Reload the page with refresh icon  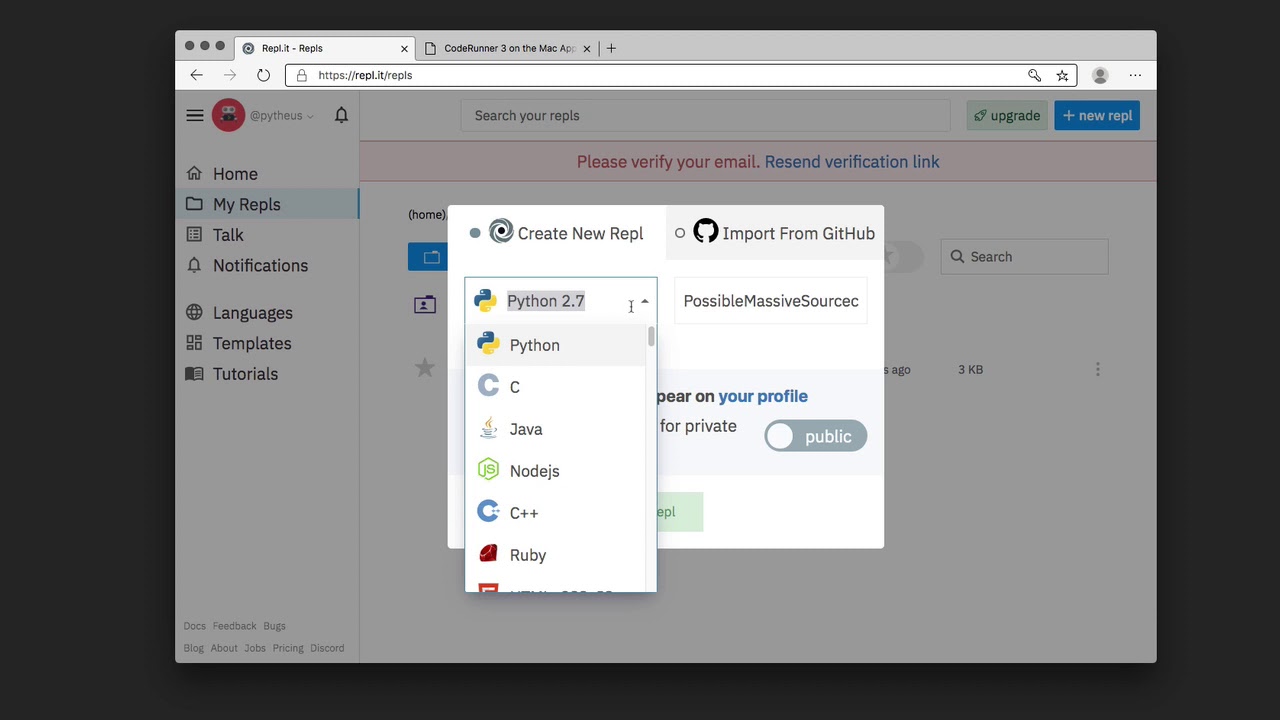click(263, 75)
